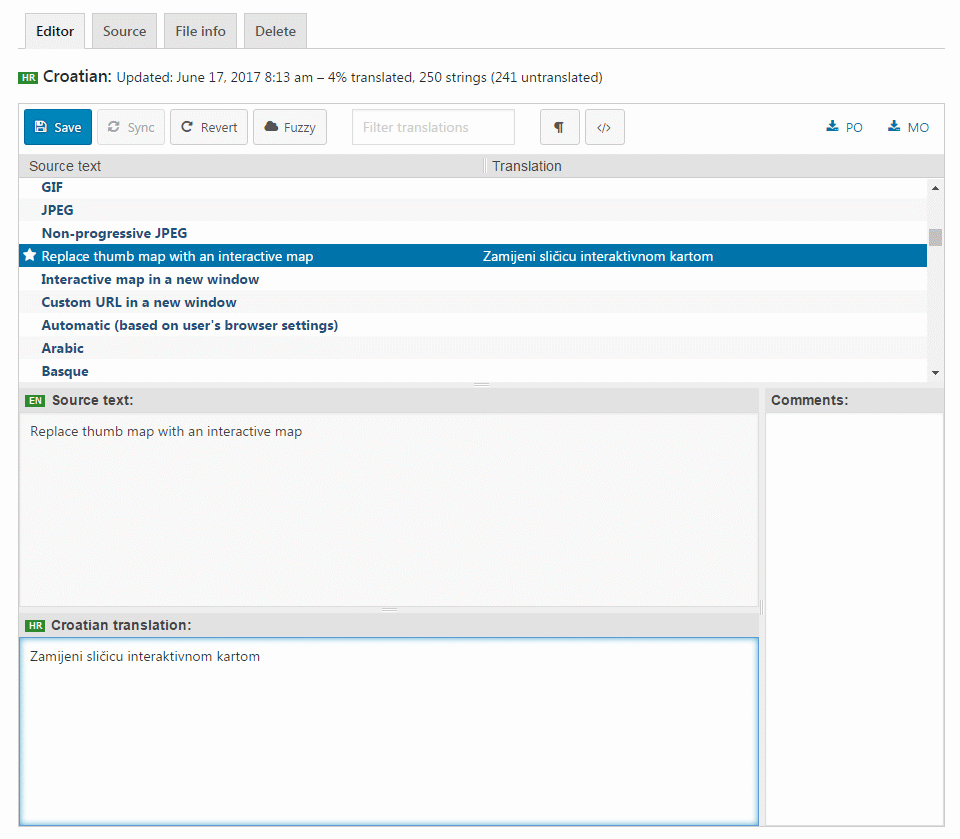Toggle invisible characters display
Image resolution: width=960 pixels, height=839 pixels.
[559, 127]
